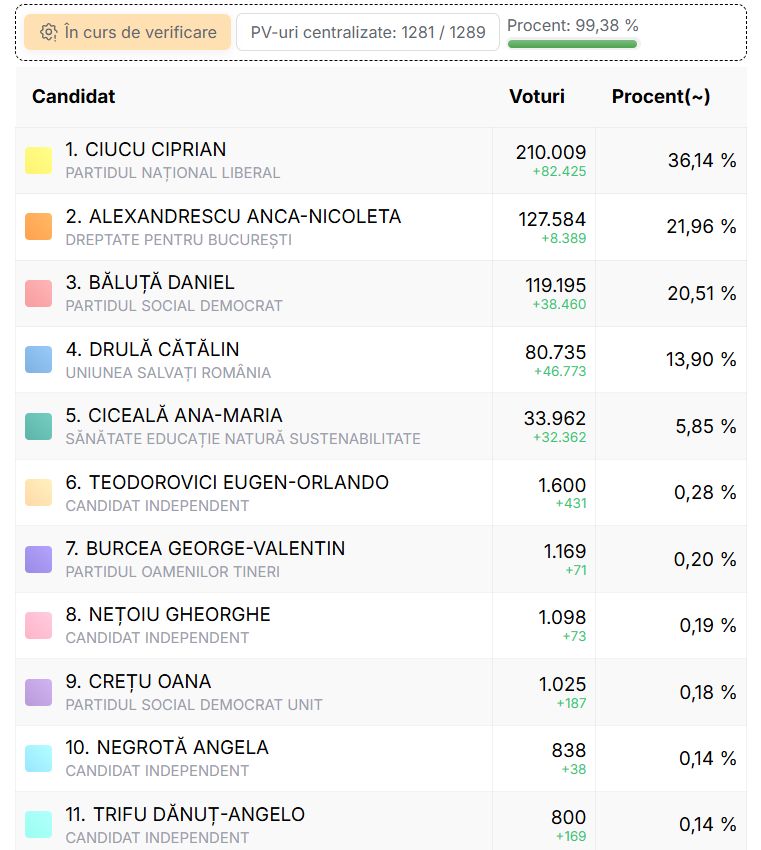Click the purple swatch for Burcea George-Valentin
The width and height of the screenshot is (761, 850).
(39, 559)
